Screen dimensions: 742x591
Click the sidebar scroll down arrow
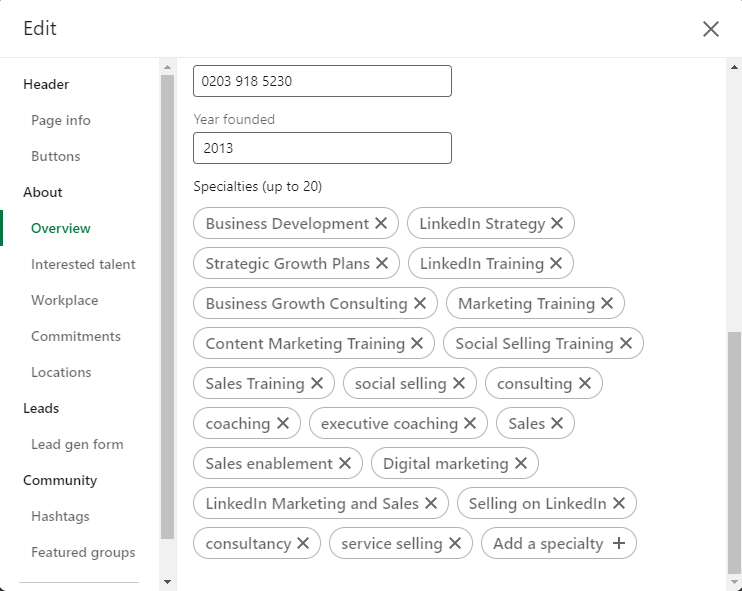pyautogui.click(x=167, y=581)
